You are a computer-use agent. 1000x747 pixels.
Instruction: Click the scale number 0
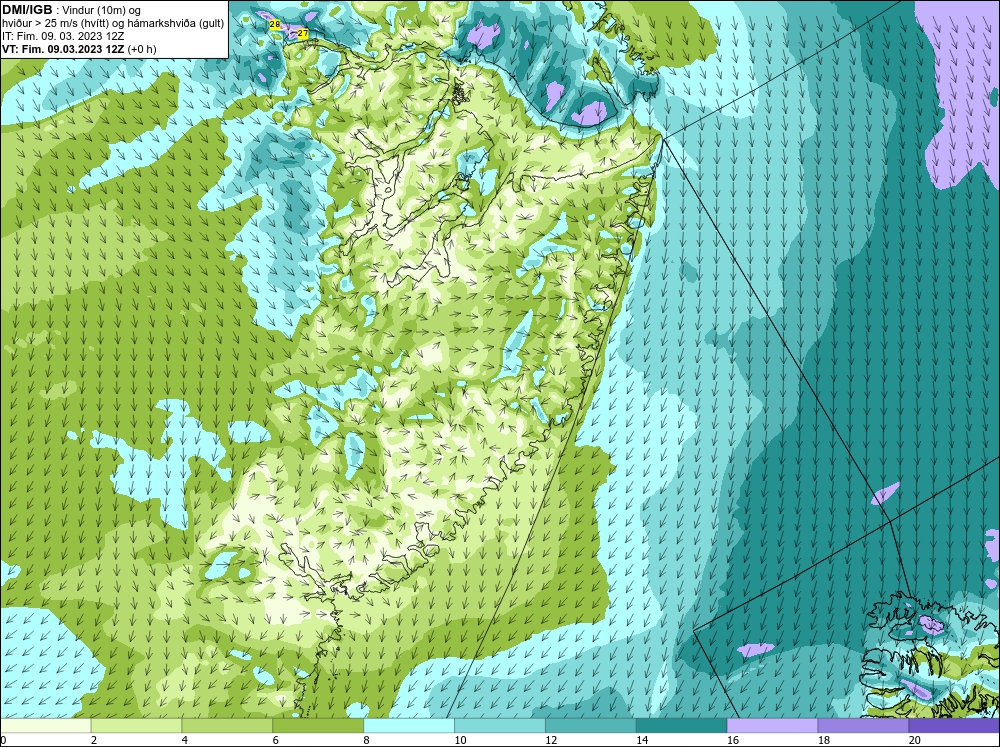3,741
